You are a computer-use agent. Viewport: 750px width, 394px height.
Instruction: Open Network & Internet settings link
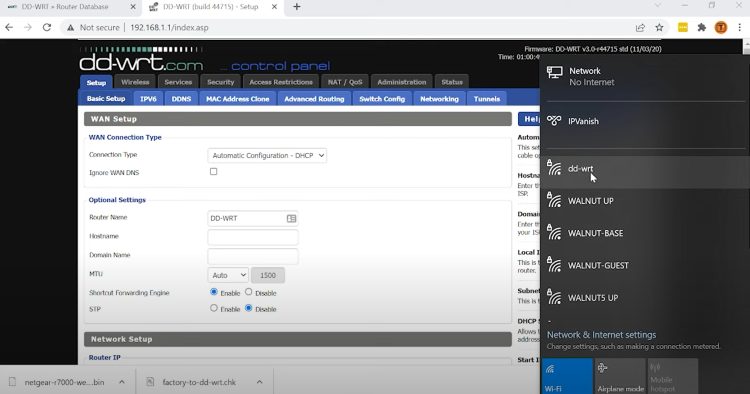point(601,335)
